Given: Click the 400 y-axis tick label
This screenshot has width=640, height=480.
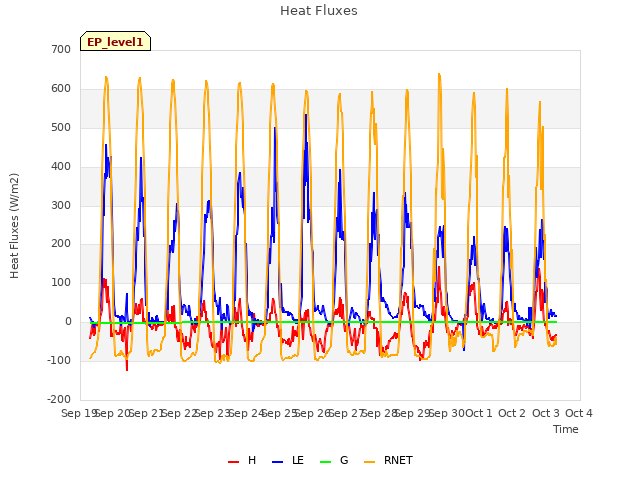Looking at the screenshot, I should point(61,166).
